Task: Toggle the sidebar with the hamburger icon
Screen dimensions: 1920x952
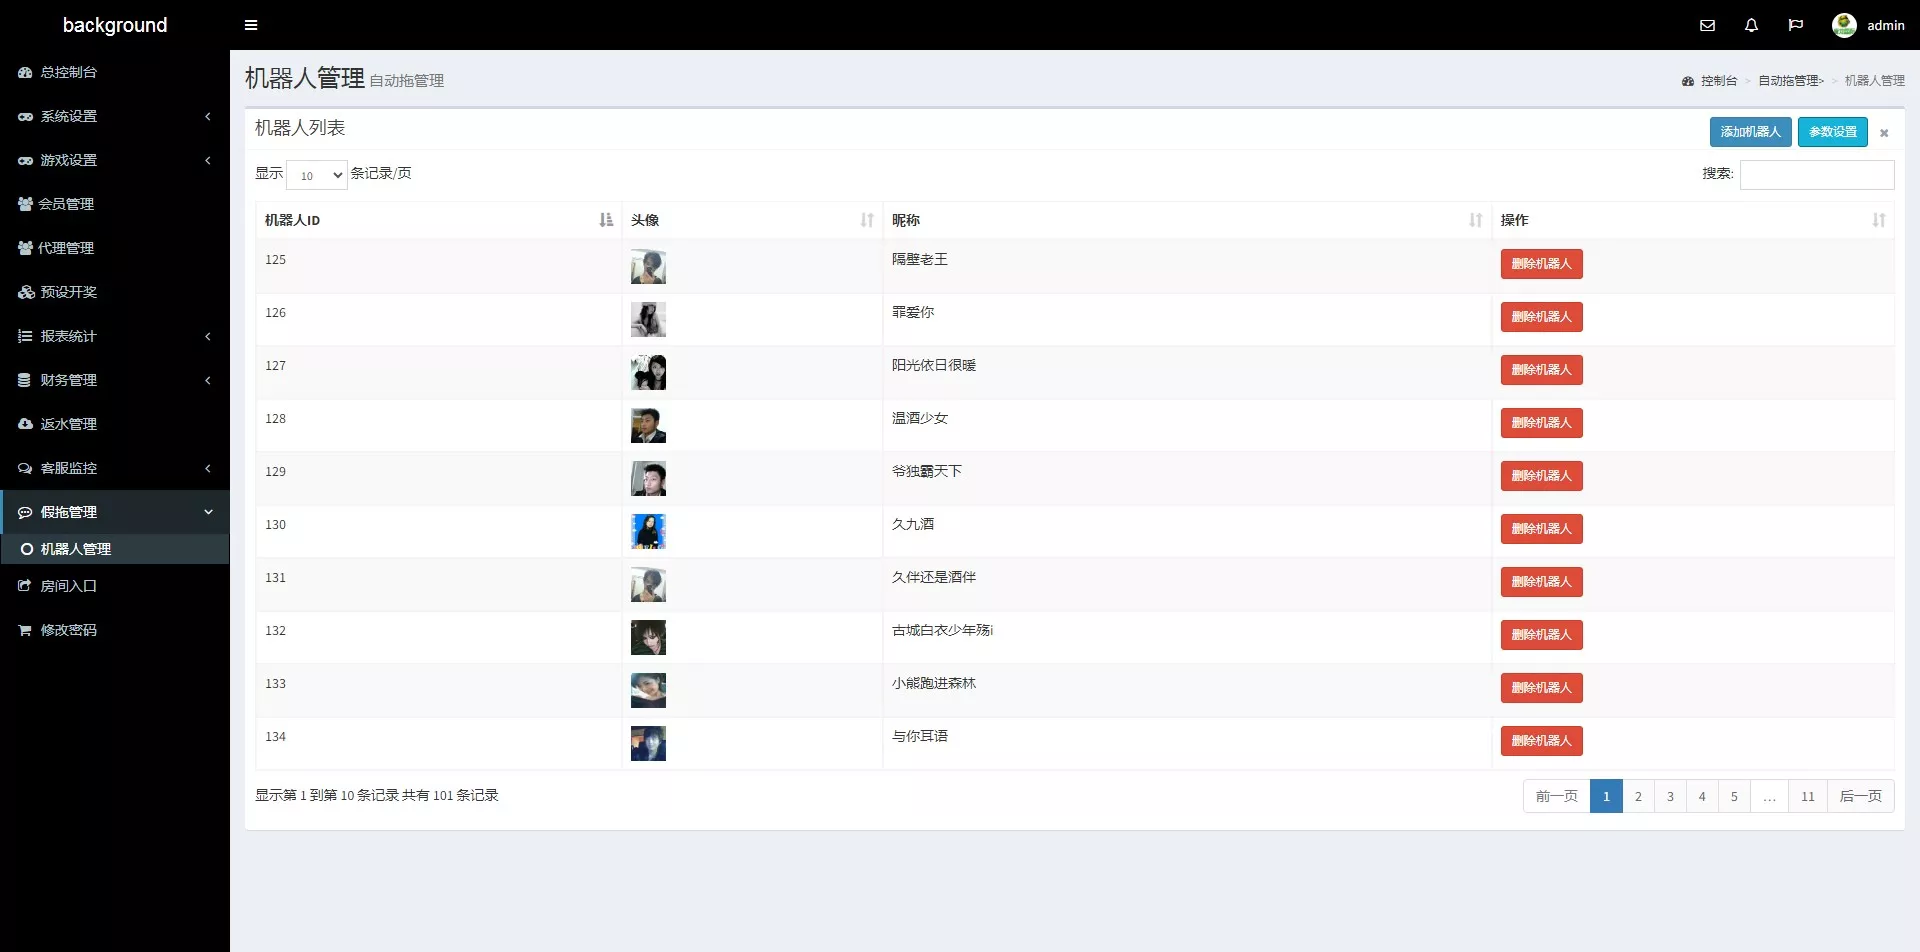Action: [x=251, y=24]
